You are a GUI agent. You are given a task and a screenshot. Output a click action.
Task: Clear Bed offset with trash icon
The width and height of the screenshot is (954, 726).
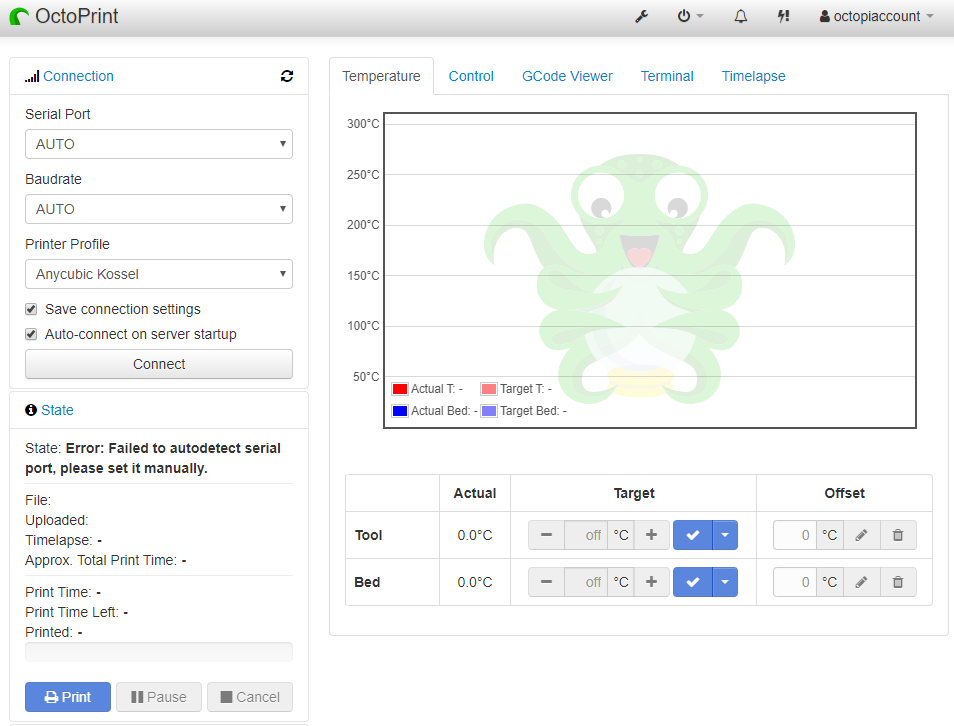[x=898, y=582]
